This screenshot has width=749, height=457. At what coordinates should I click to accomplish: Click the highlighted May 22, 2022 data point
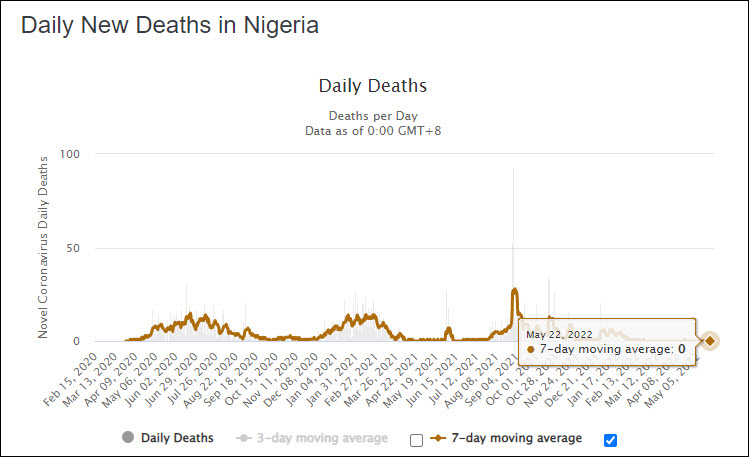[x=710, y=341]
